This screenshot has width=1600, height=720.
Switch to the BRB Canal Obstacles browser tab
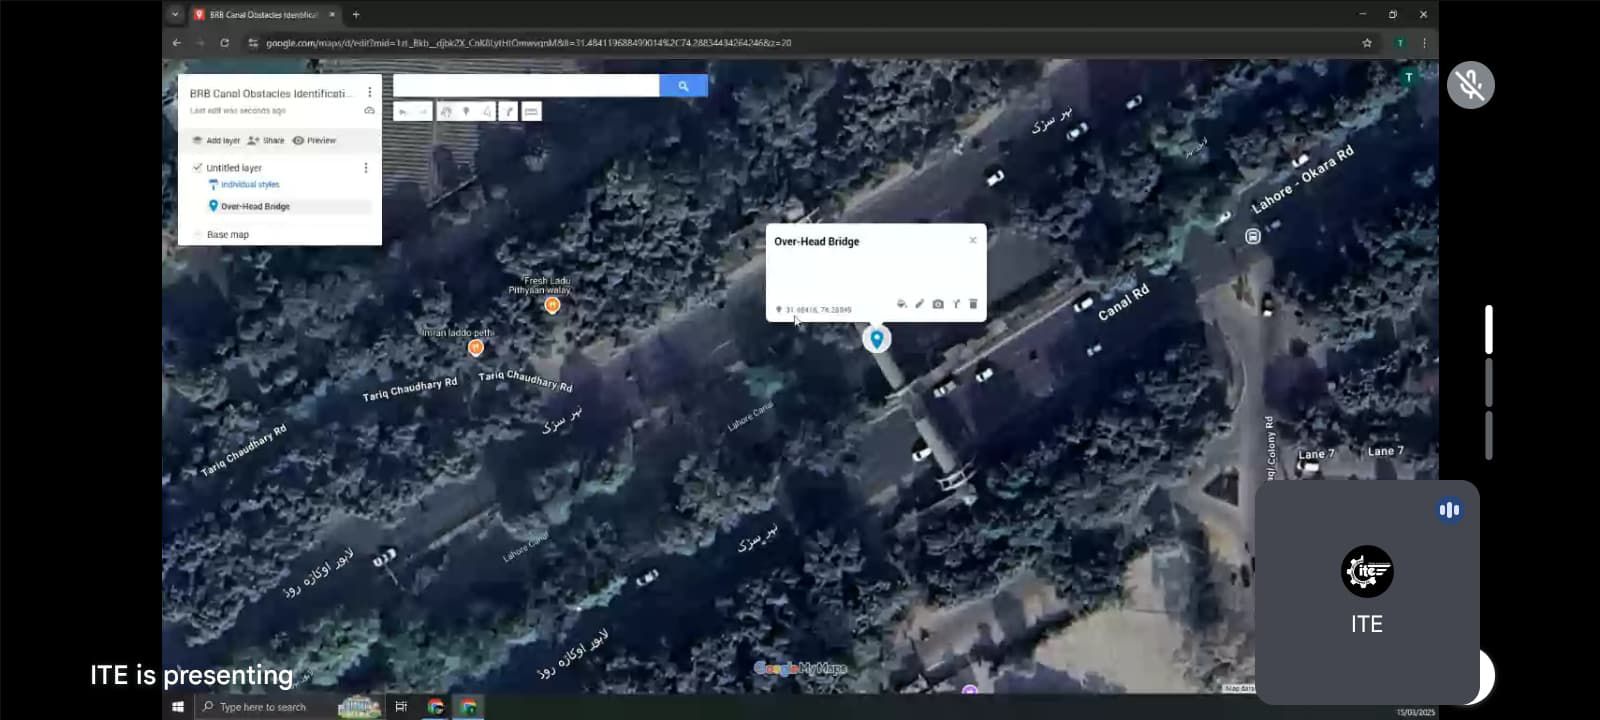[x=264, y=15]
